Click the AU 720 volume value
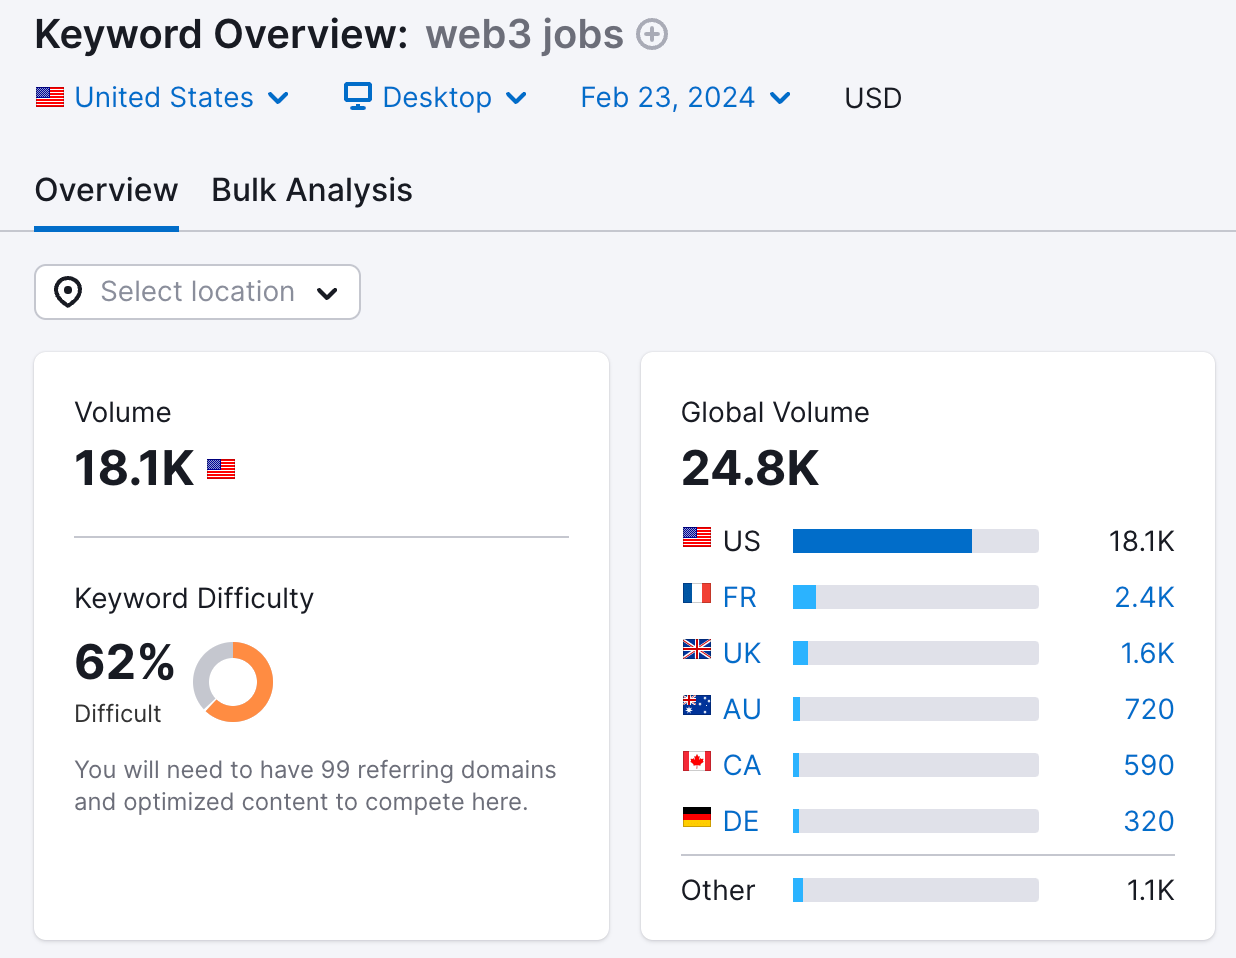 pos(1149,709)
